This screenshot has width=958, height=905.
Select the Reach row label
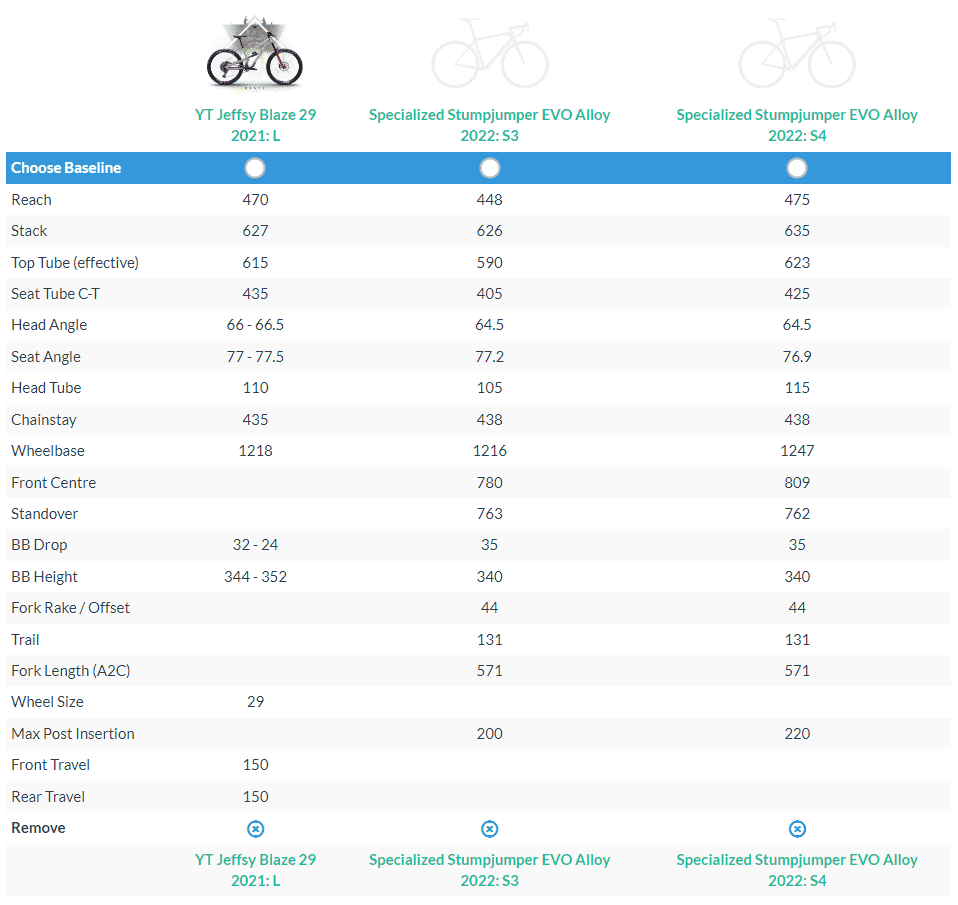(x=31, y=200)
